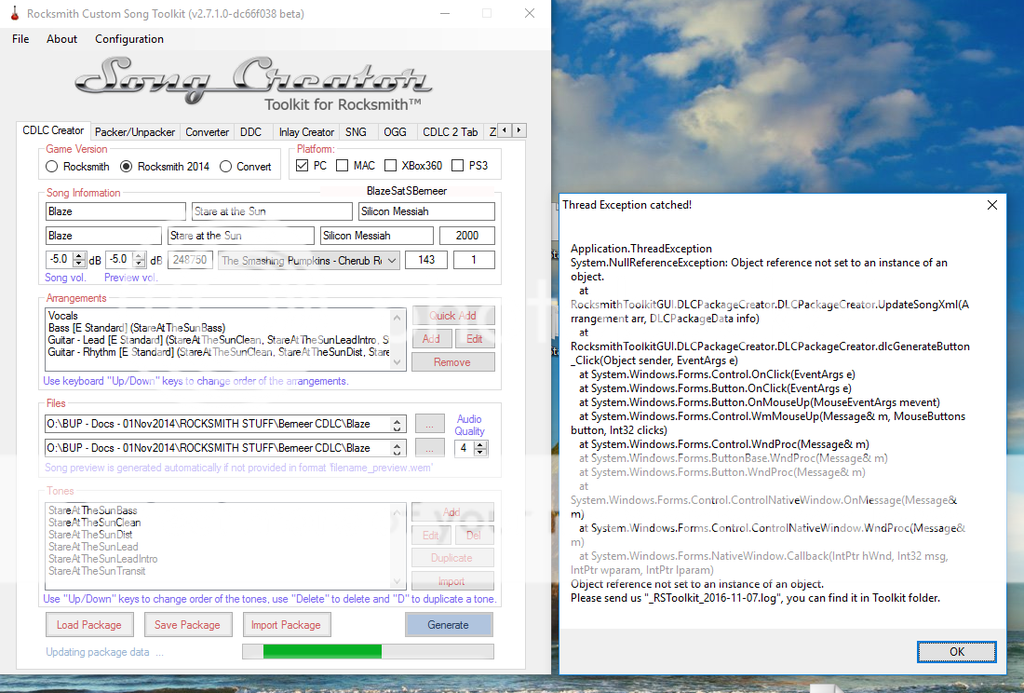
Task: Select the Vocals arrangement in list
Action: point(64,316)
